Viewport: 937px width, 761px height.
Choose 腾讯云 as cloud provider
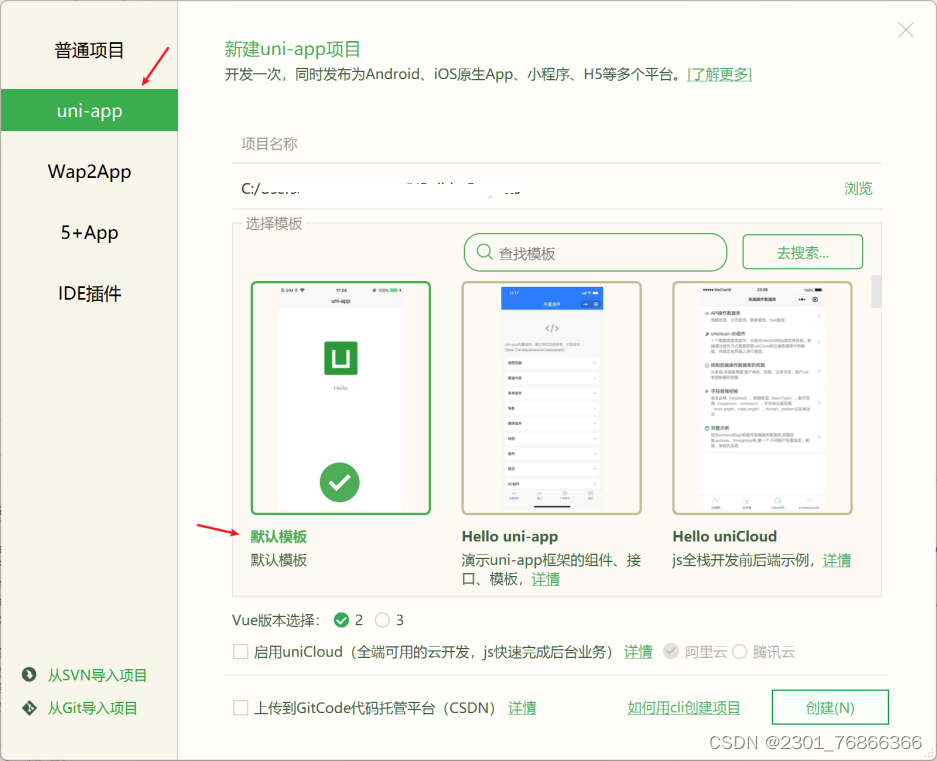tap(739, 652)
